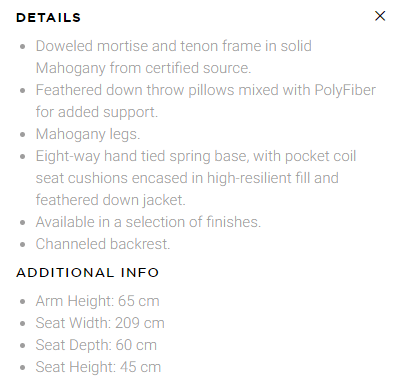This screenshot has height=378, width=411.
Task: Click the 'seat cushions encased in high-resilient fill' line
Action: point(187,178)
